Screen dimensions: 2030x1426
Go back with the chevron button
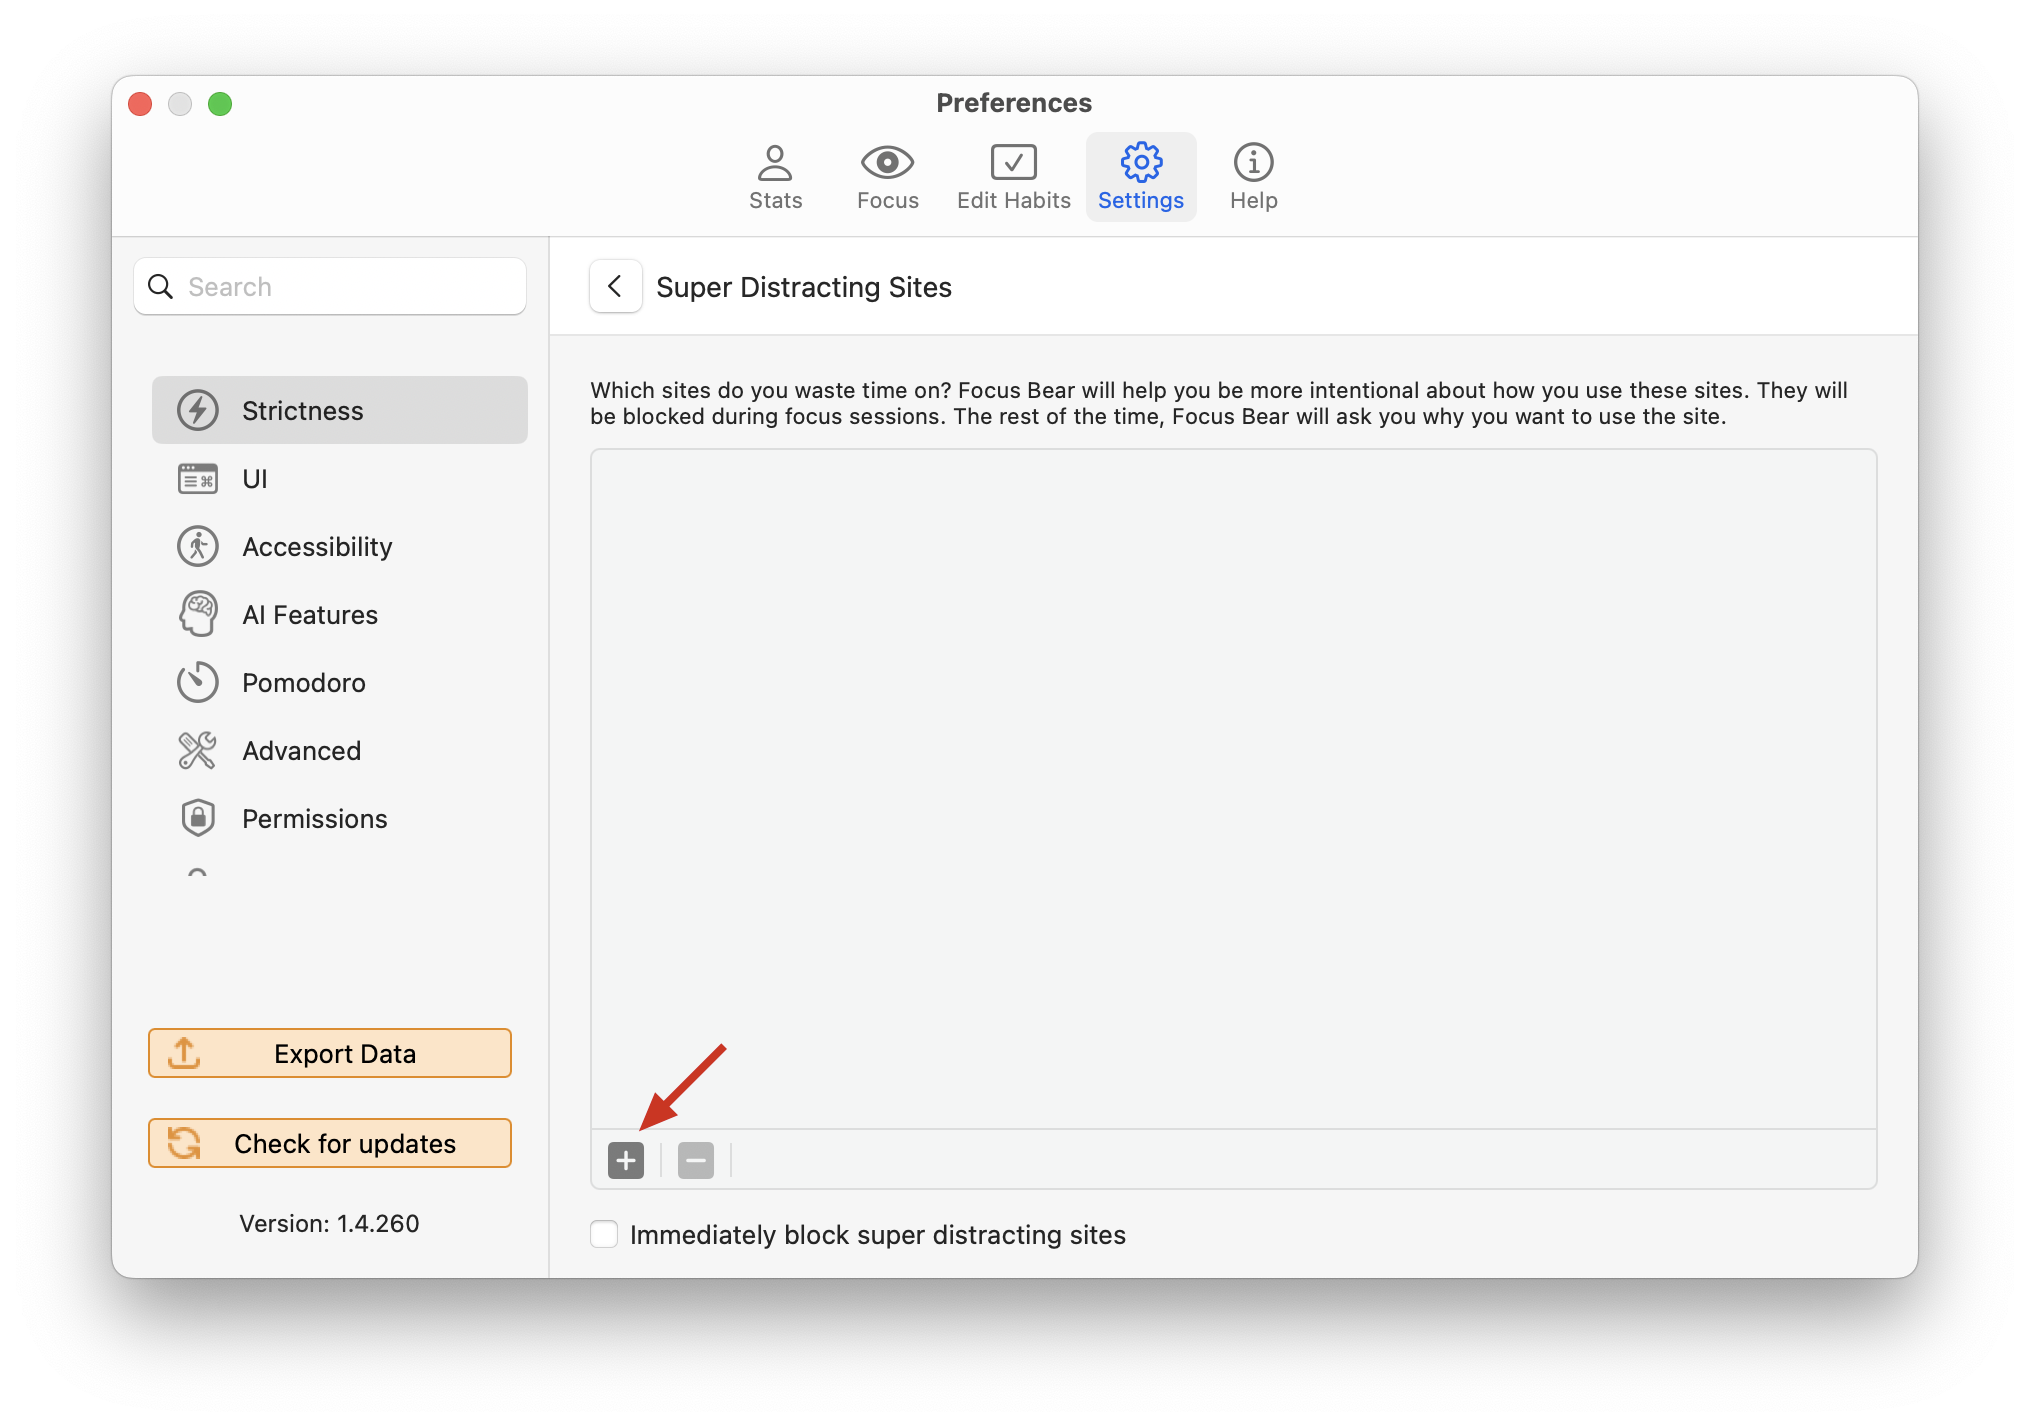click(x=615, y=287)
